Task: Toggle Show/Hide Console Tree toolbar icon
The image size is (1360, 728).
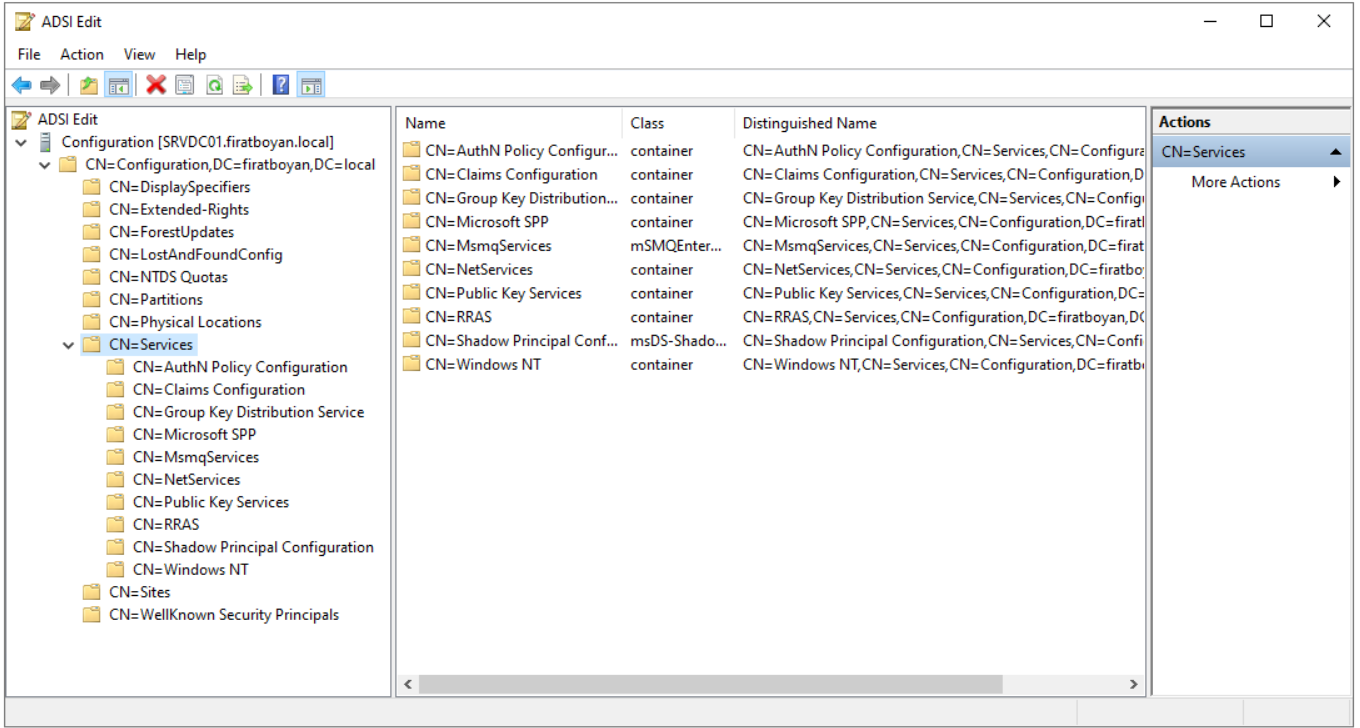Action: (x=118, y=85)
